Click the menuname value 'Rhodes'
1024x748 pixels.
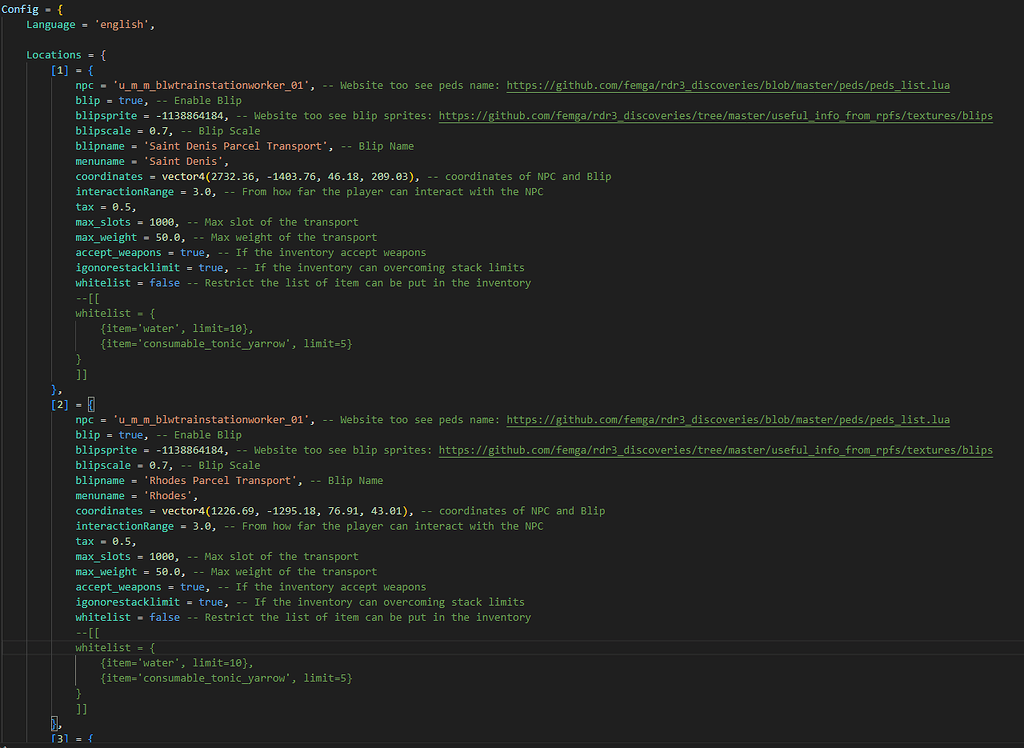(170, 495)
